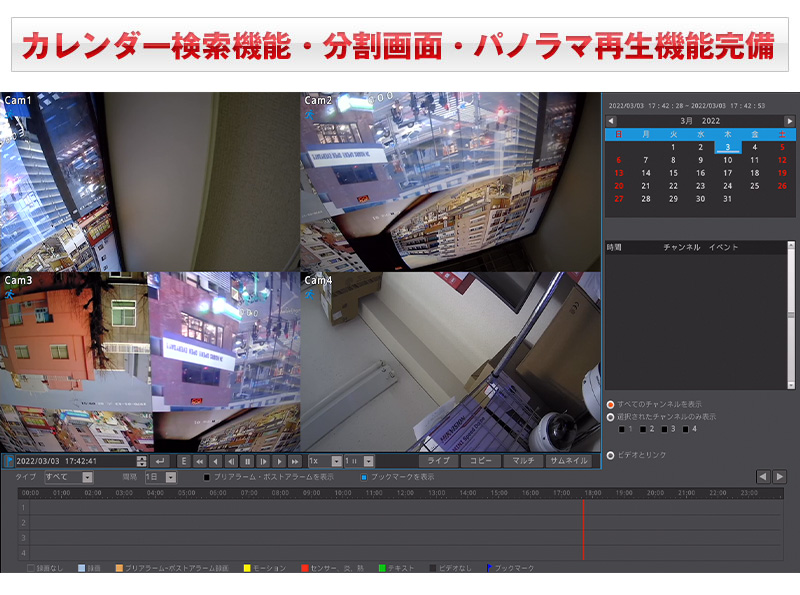
Task: Choose March 25 on the calendar
Action: 754,185
